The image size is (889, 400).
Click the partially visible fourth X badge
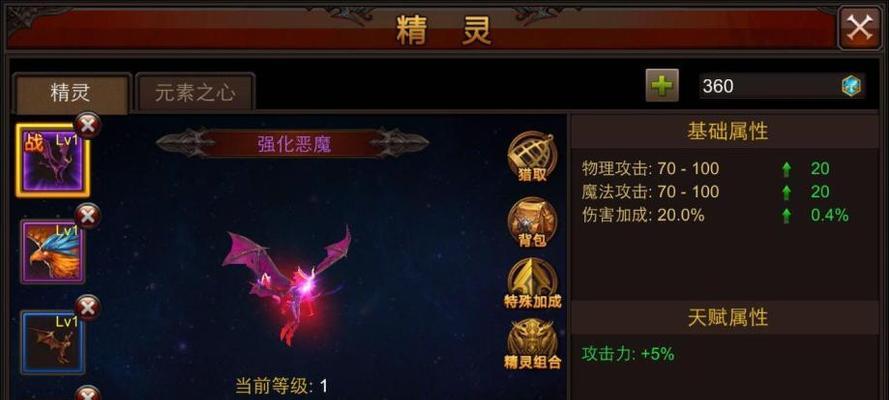[87, 393]
